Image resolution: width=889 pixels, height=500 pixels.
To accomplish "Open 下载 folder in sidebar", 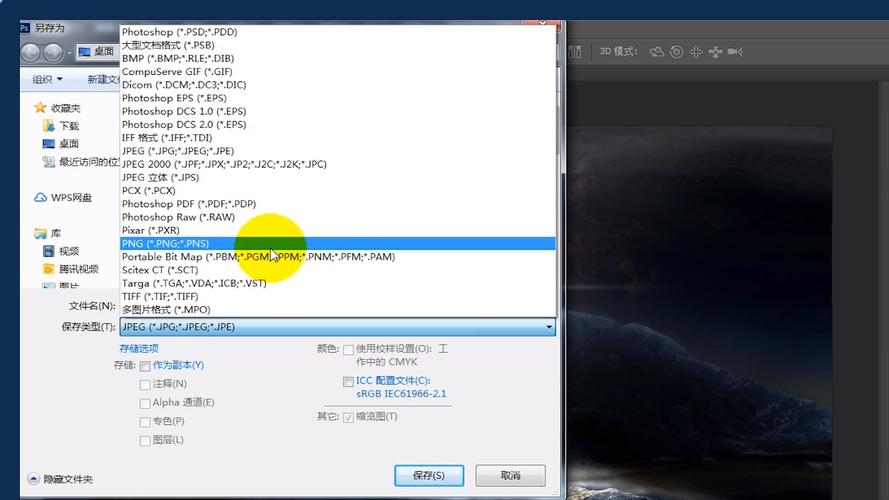I will coord(61,126).
